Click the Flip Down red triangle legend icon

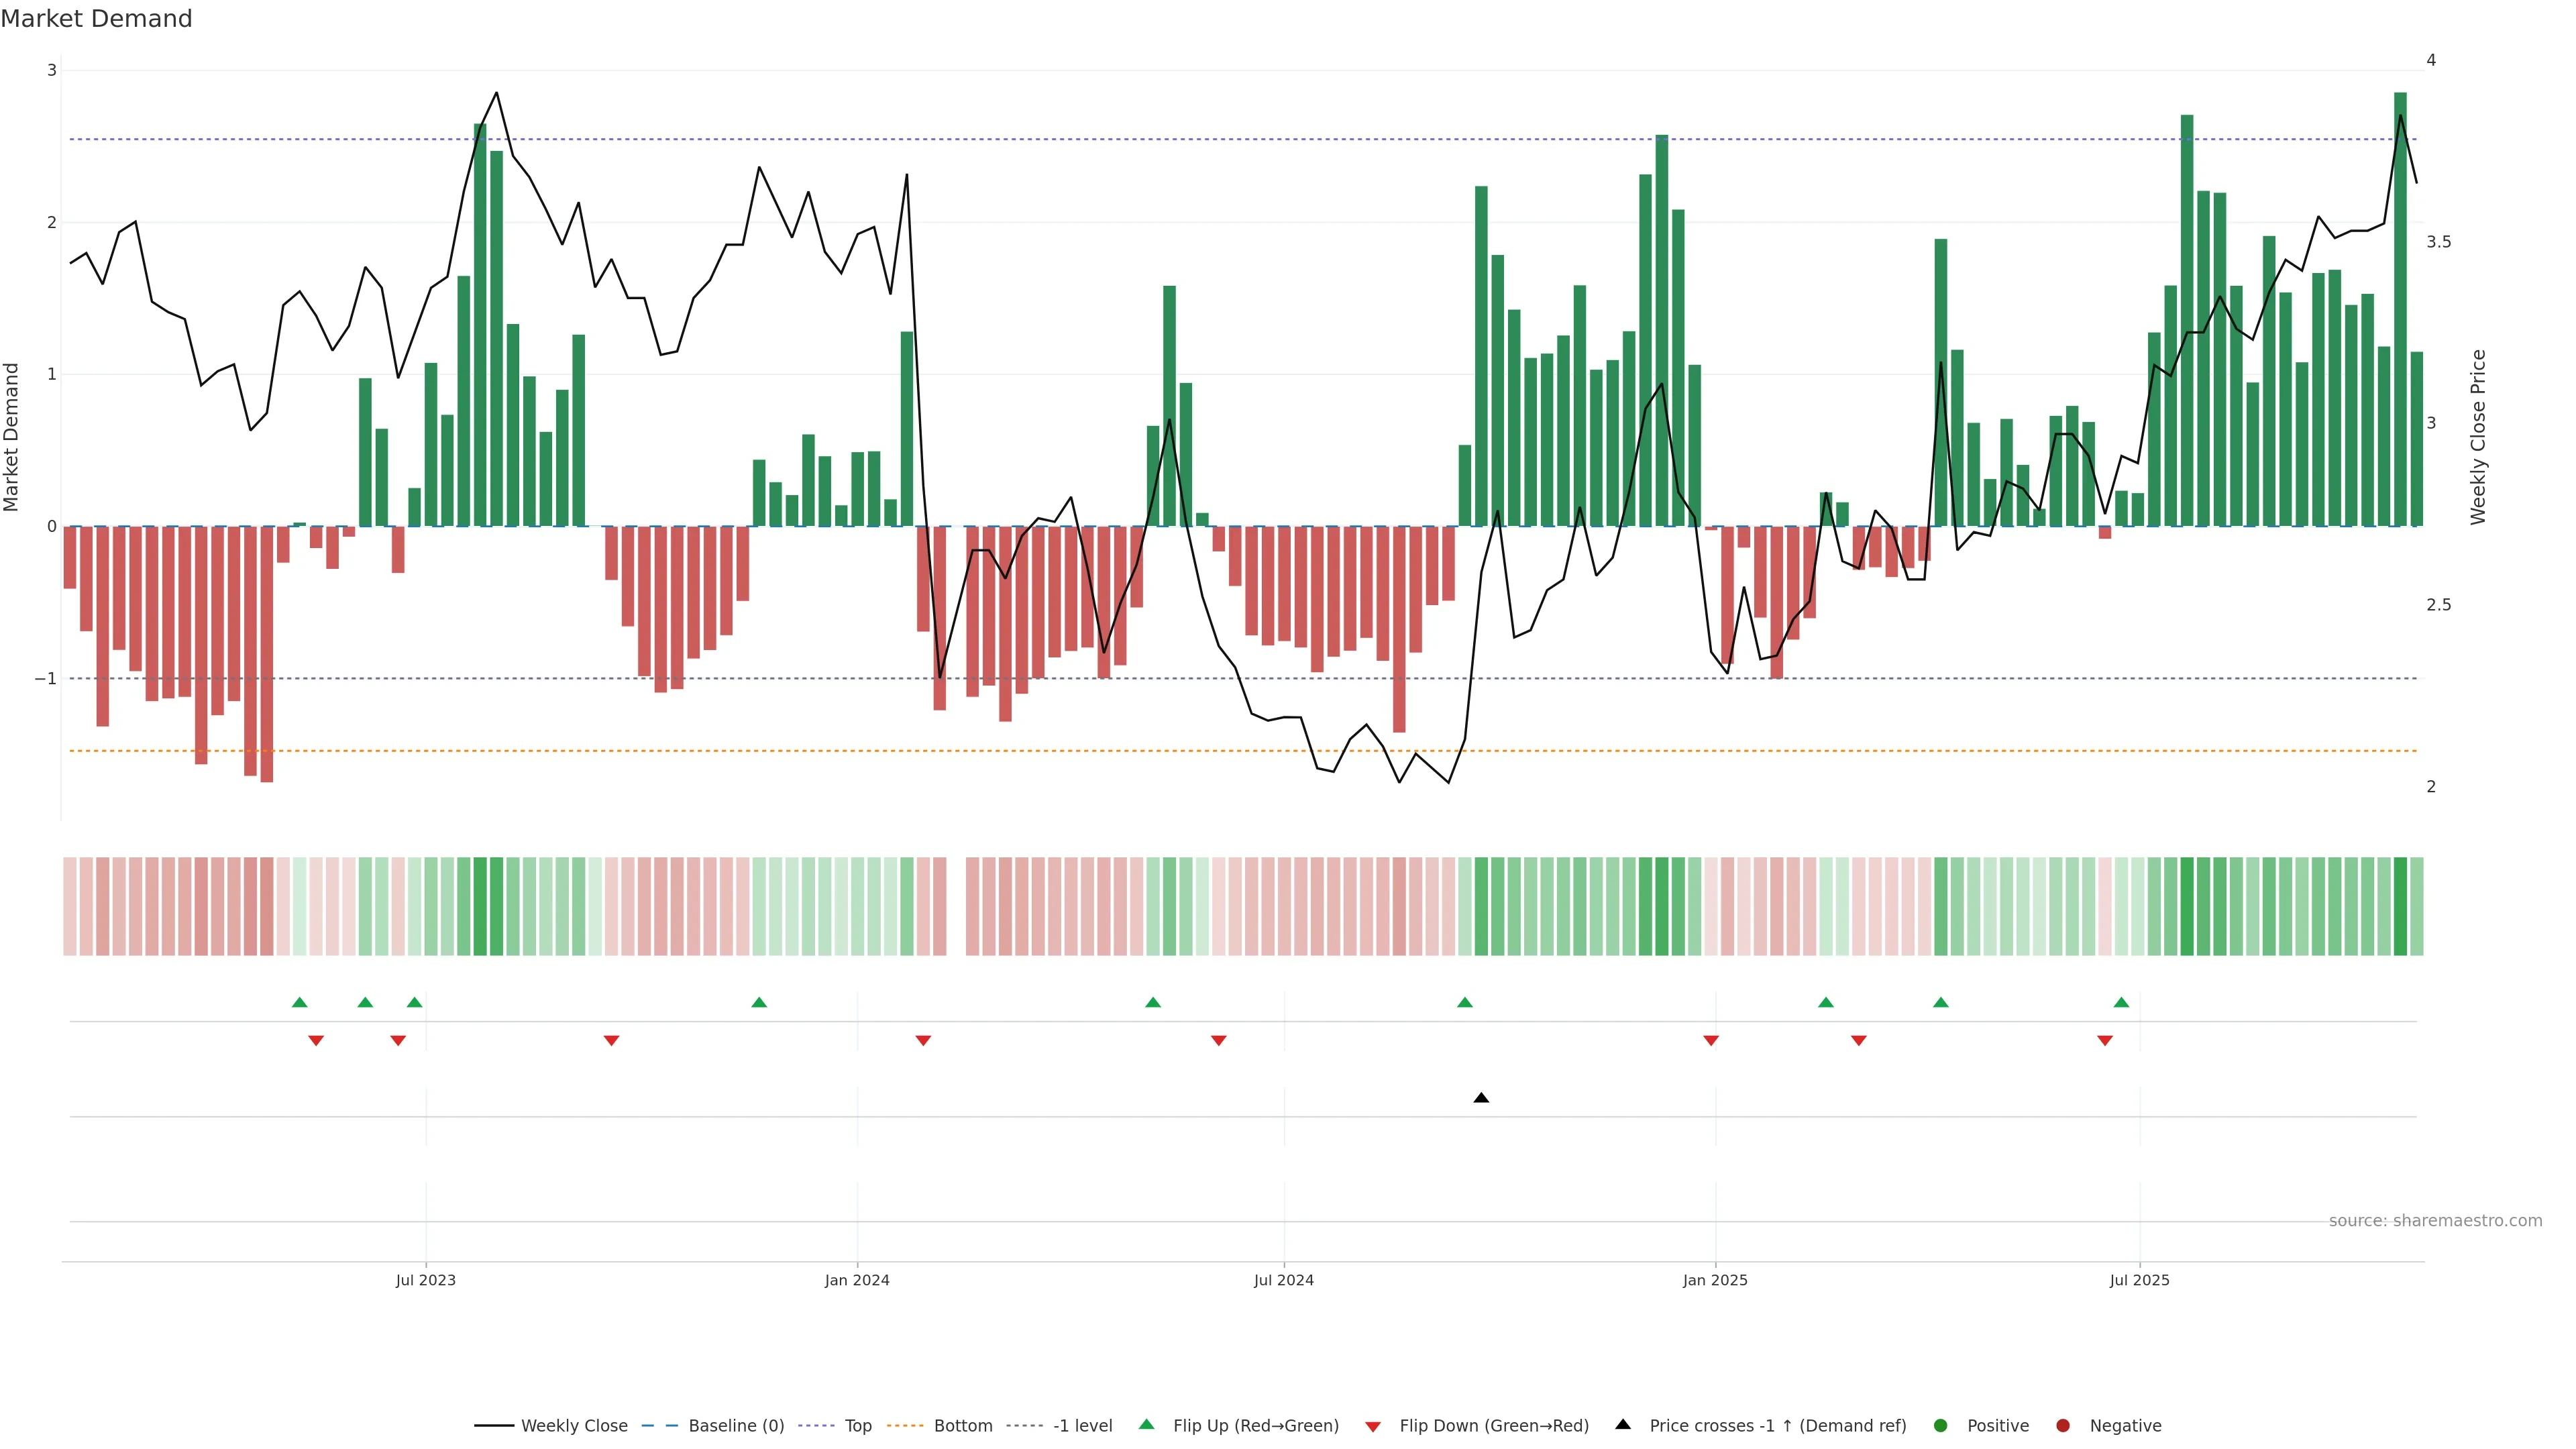[x=1373, y=1426]
